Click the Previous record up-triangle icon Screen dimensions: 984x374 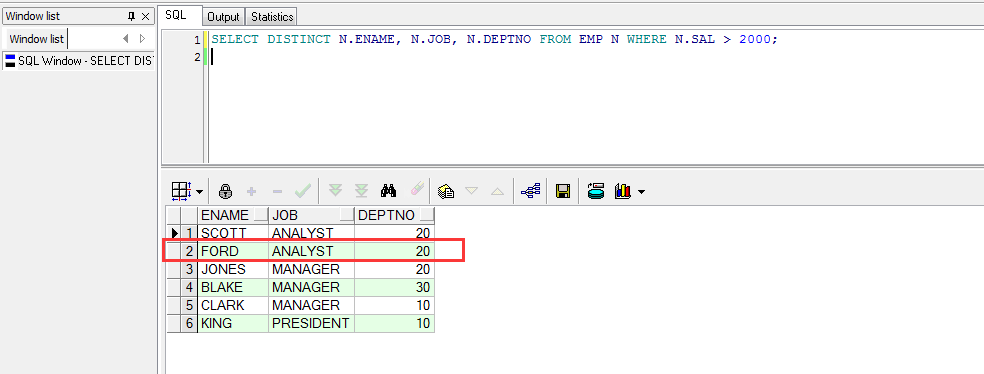497,191
